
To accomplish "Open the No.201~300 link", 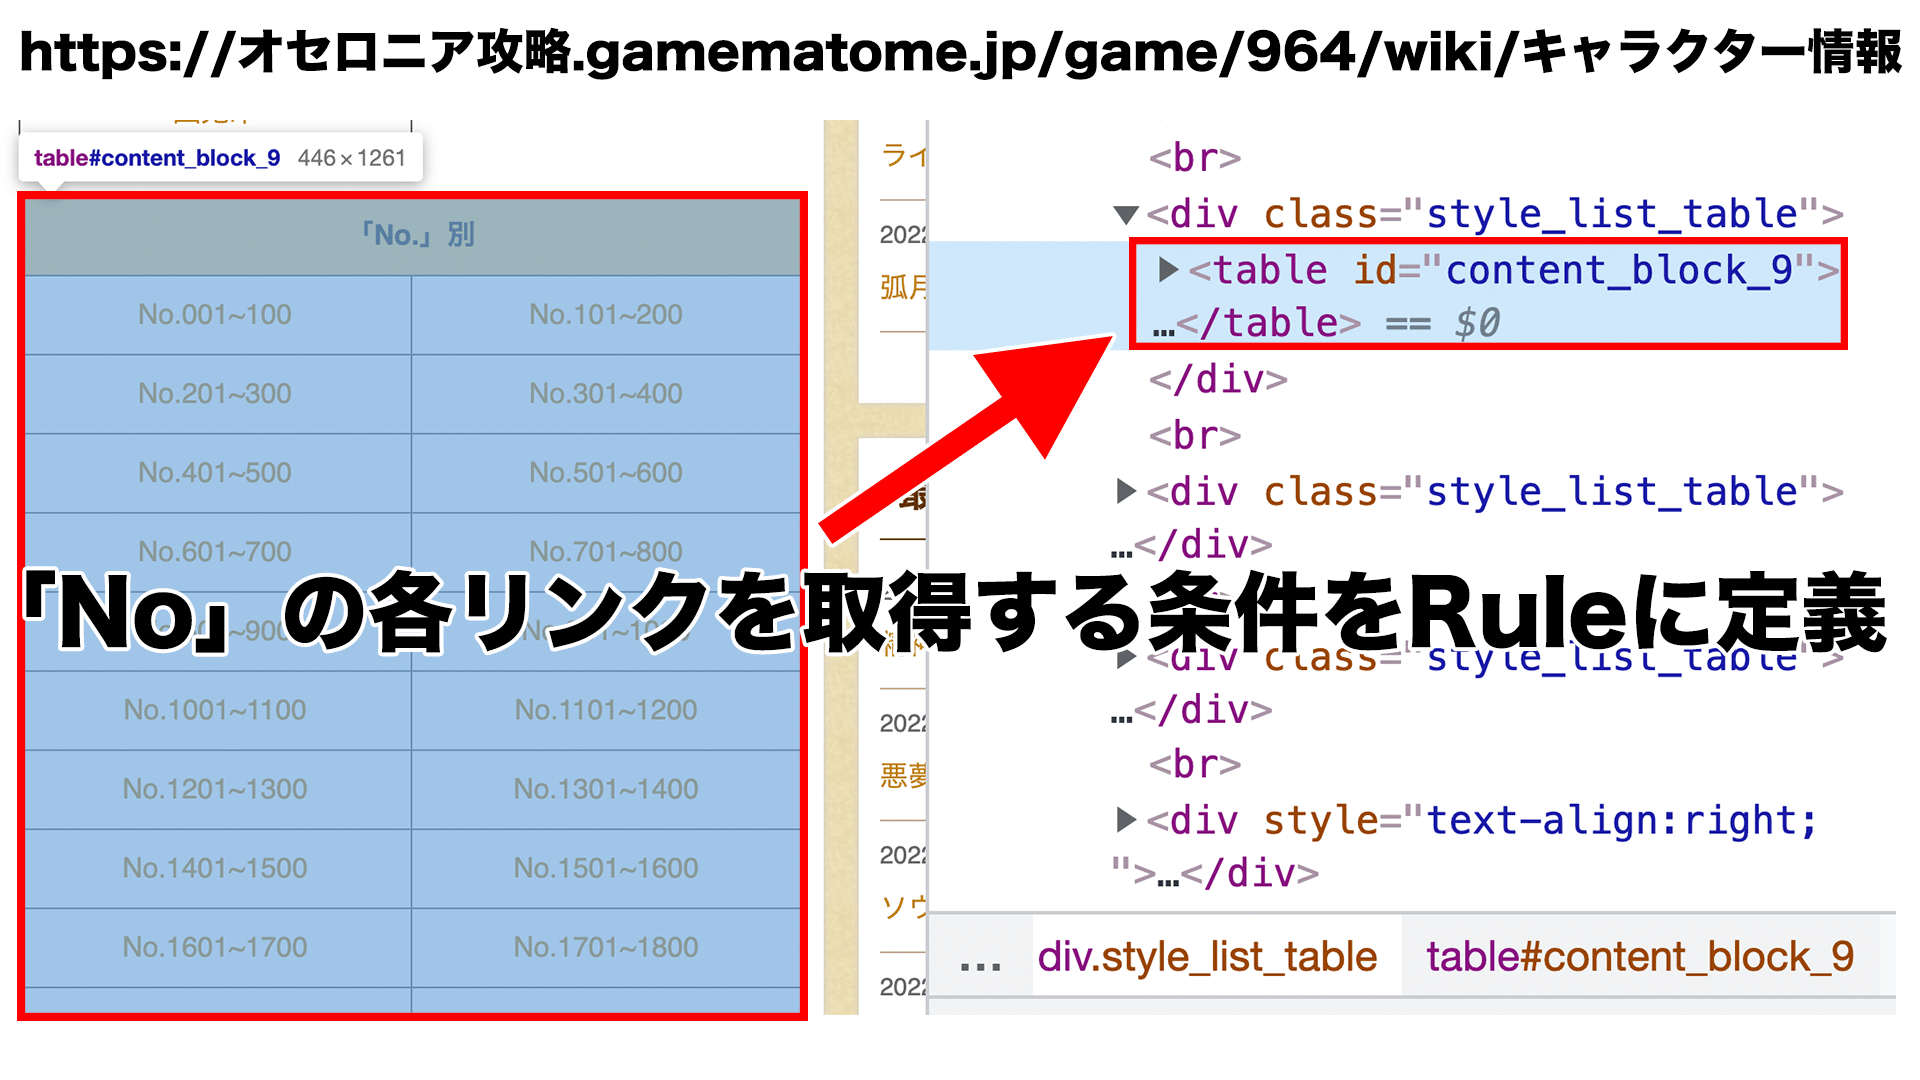I will [x=215, y=394].
